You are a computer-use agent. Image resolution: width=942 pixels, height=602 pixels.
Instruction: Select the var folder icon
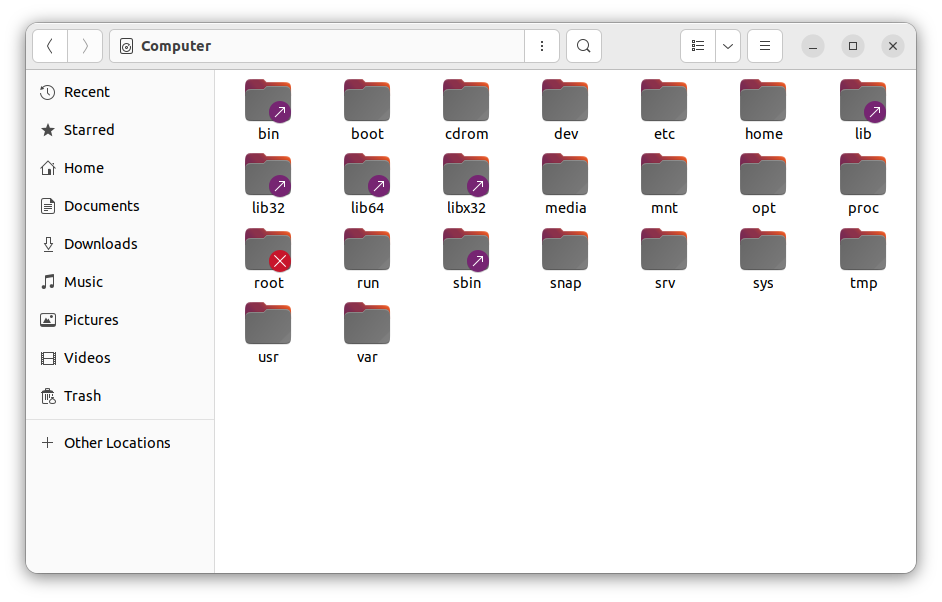pyautogui.click(x=367, y=324)
